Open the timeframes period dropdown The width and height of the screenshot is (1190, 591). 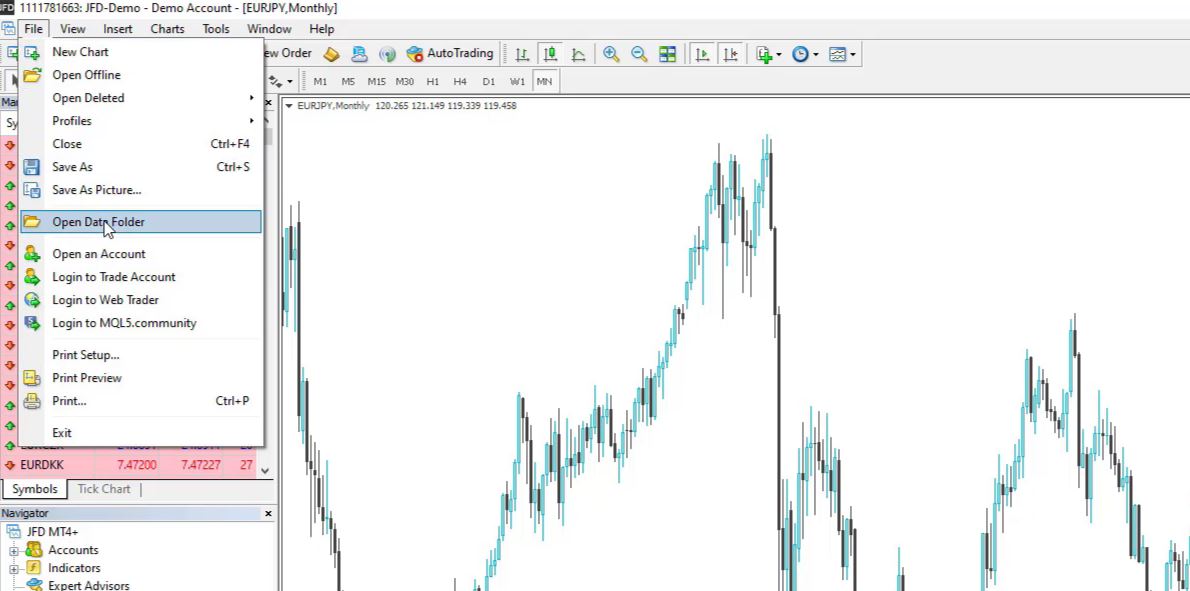tap(816, 53)
